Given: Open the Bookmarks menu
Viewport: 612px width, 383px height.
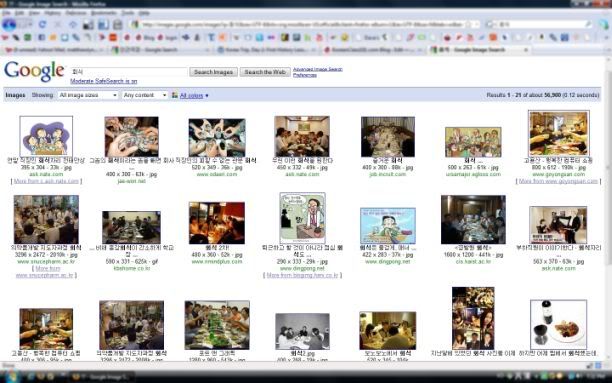Looking at the screenshot, I should pyautogui.click(x=103, y=13).
